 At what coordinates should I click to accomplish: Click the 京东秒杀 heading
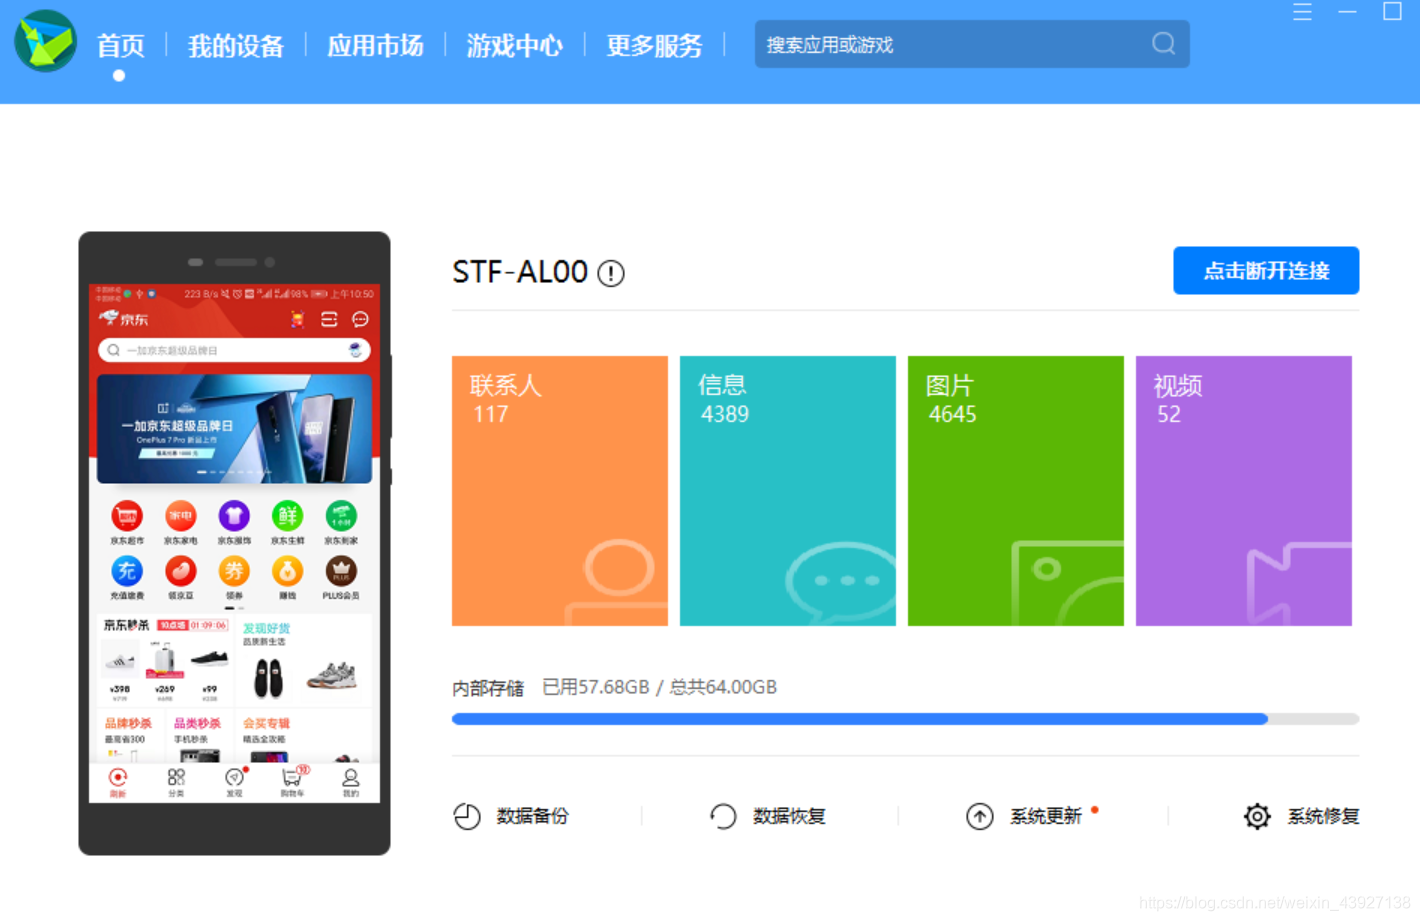click(126, 625)
